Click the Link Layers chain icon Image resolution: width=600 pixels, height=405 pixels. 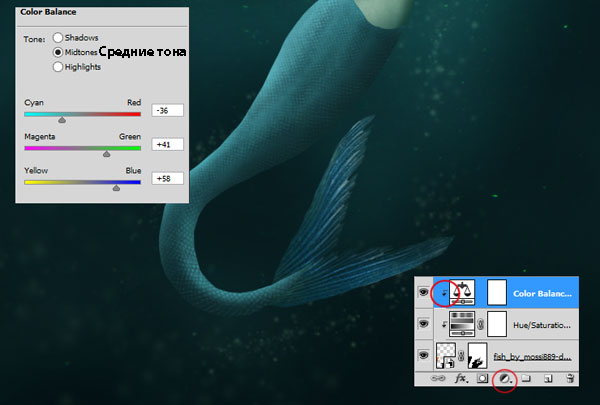pyautogui.click(x=438, y=378)
